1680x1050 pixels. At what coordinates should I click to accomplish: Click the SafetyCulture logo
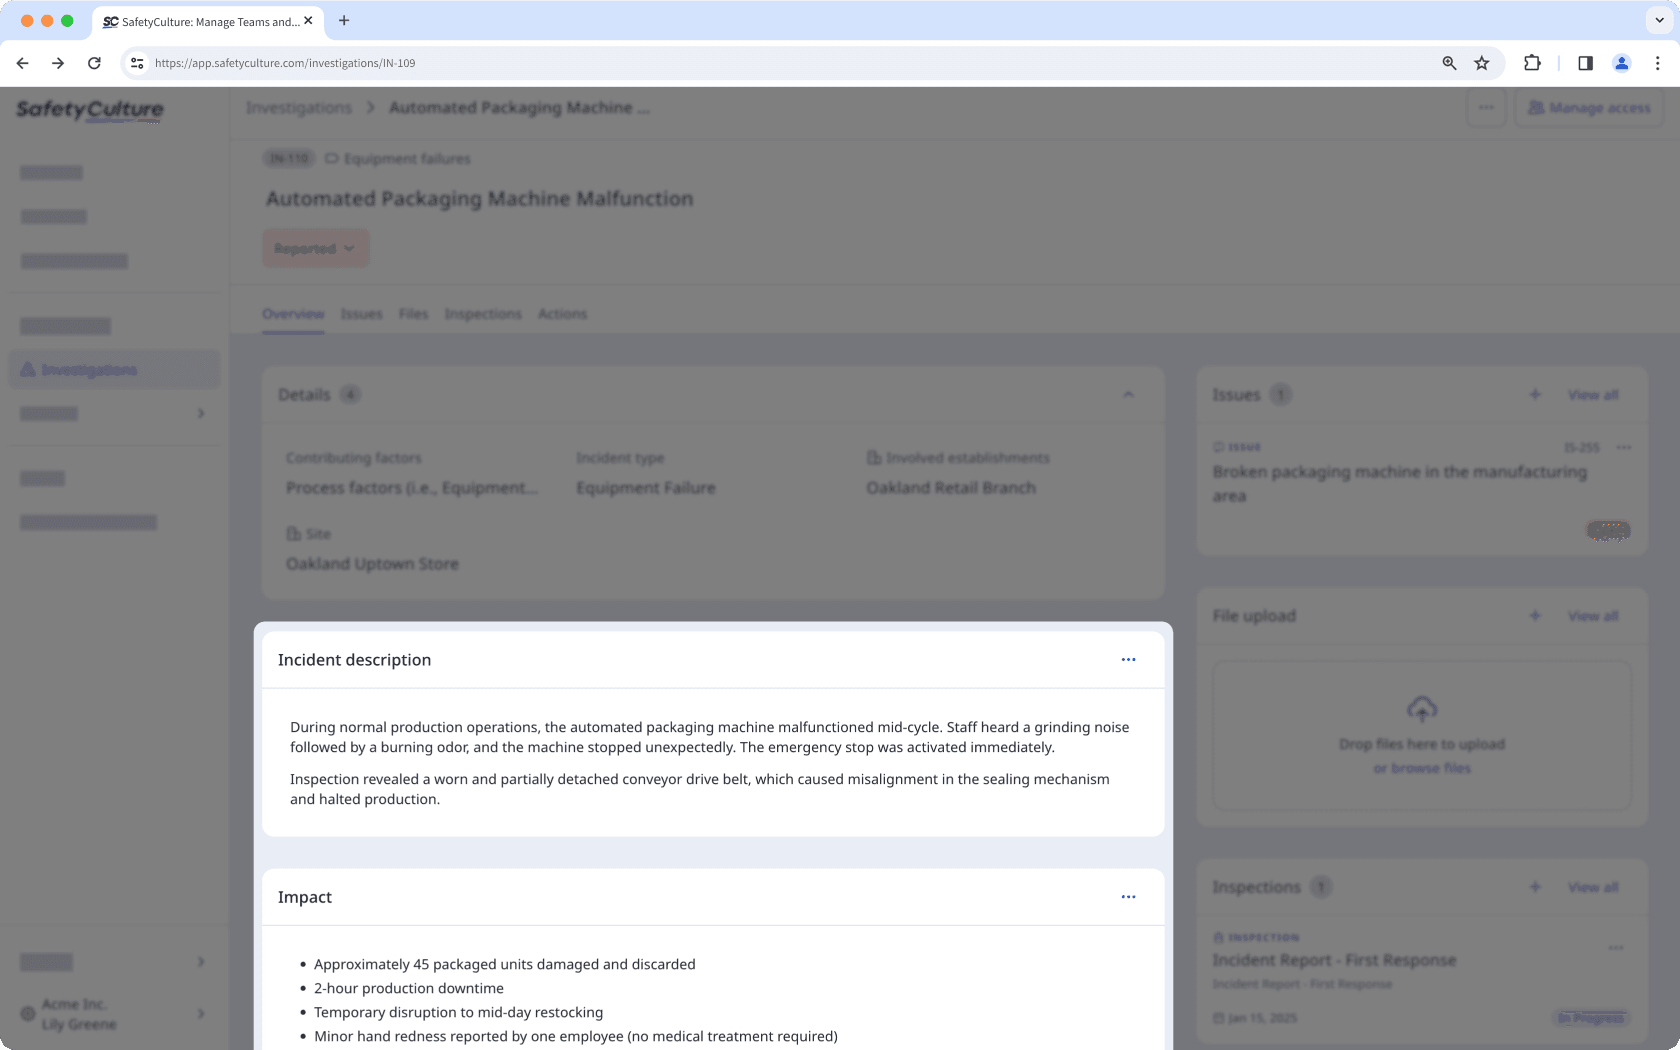[x=88, y=111]
